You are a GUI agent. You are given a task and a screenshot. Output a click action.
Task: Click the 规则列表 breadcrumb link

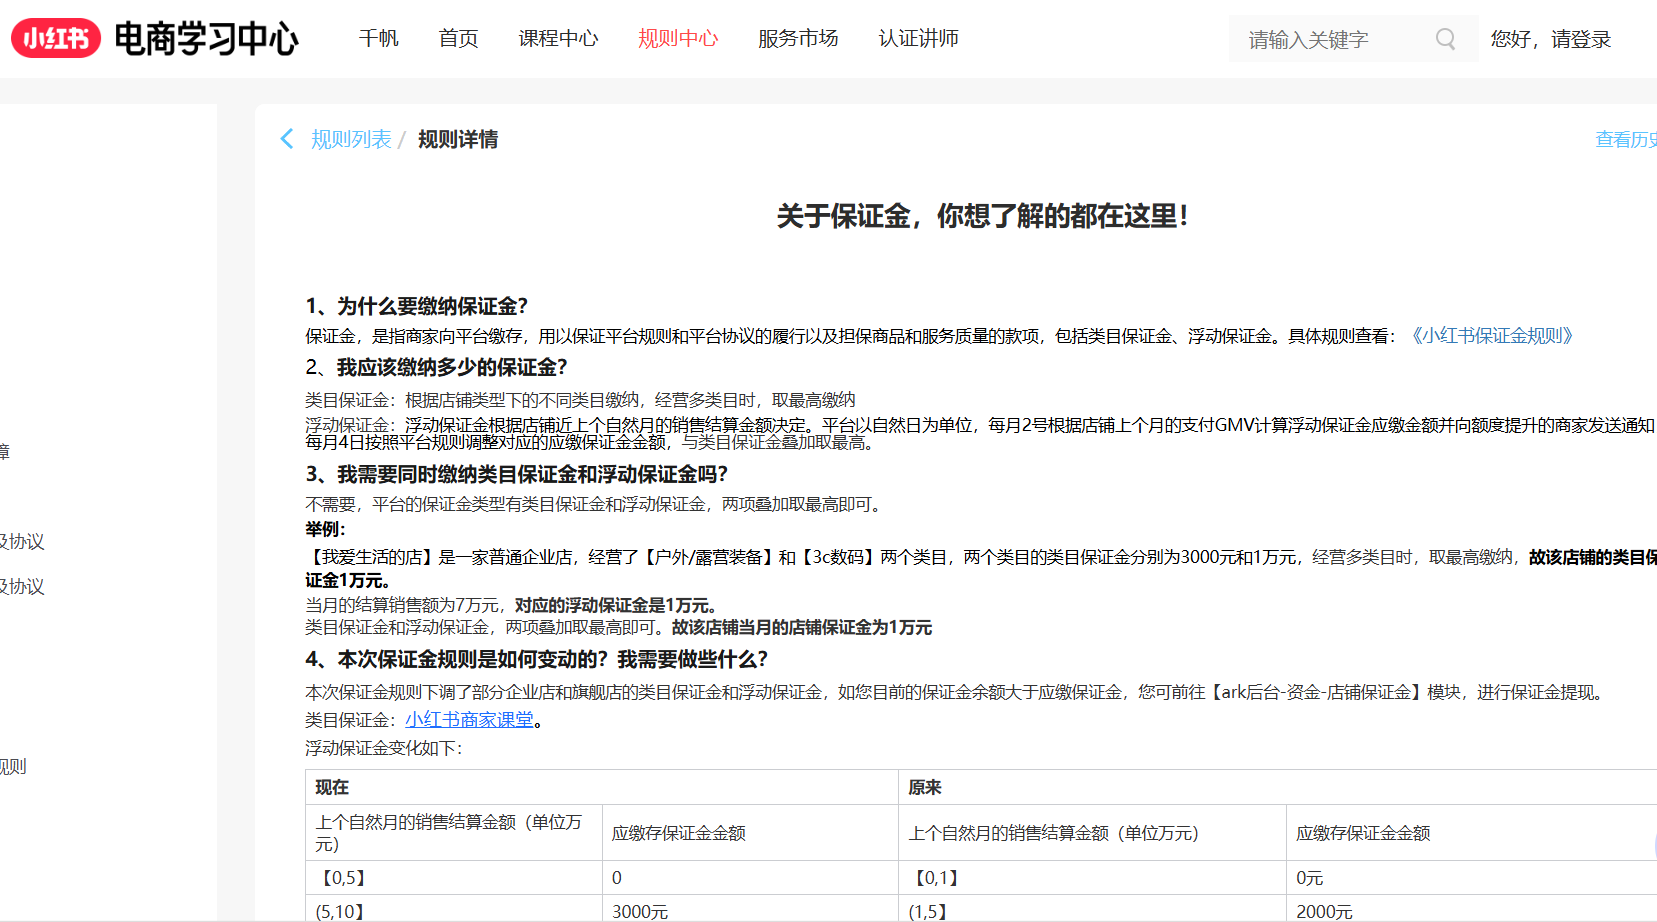point(351,139)
